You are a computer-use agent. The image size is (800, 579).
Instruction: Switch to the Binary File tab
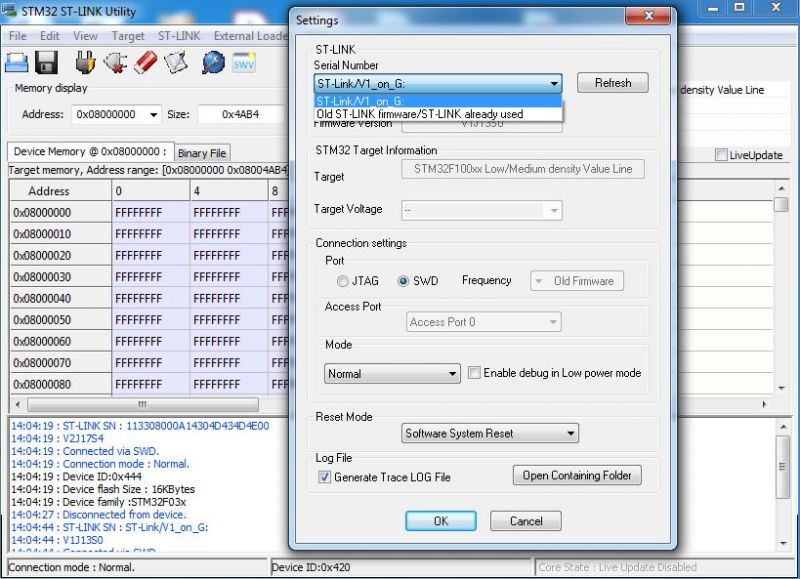coord(202,153)
